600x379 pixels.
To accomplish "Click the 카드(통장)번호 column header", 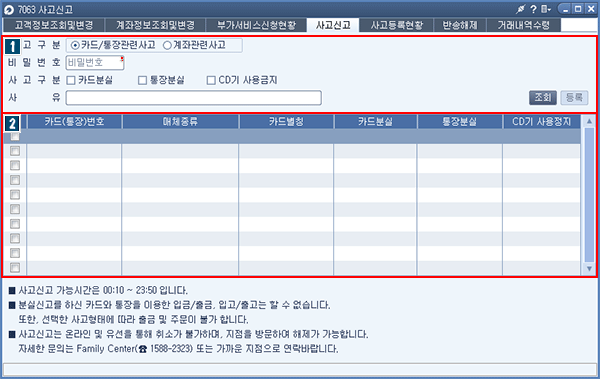I will point(74,122).
